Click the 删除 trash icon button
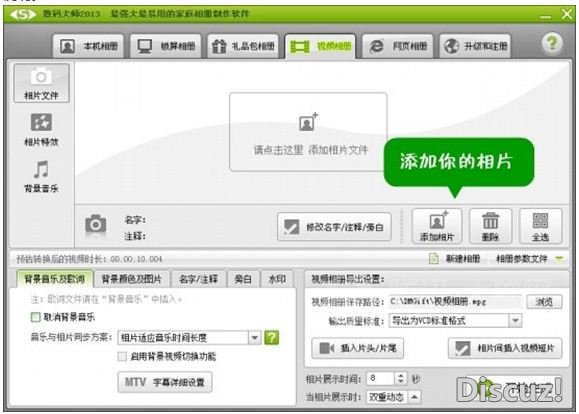579x414 pixels. click(490, 226)
